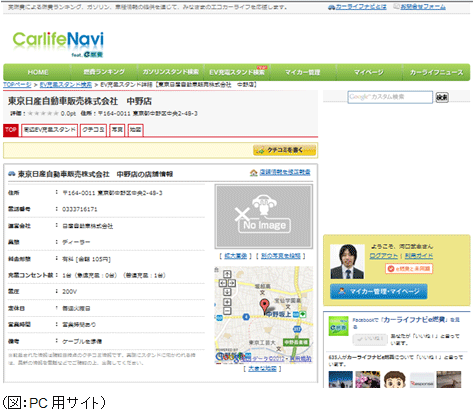
Task: Click the EV充電スタンド検索 breadcrumb link
Action: point(66,85)
